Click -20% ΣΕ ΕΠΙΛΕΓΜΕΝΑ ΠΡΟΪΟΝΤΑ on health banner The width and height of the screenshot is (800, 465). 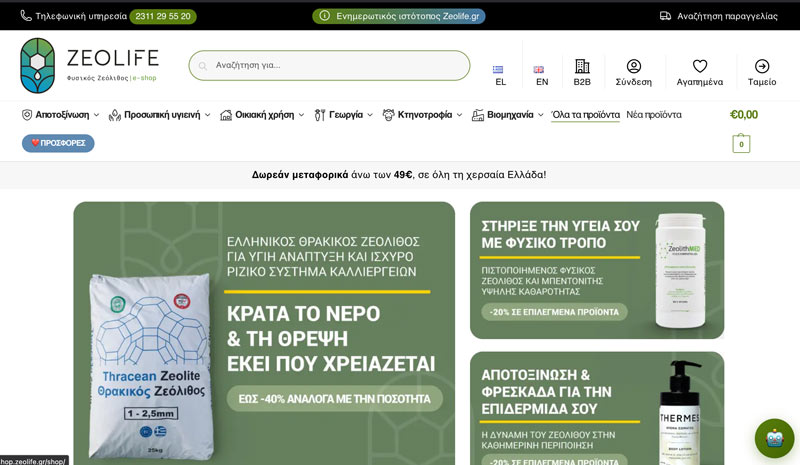click(x=554, y=312)
